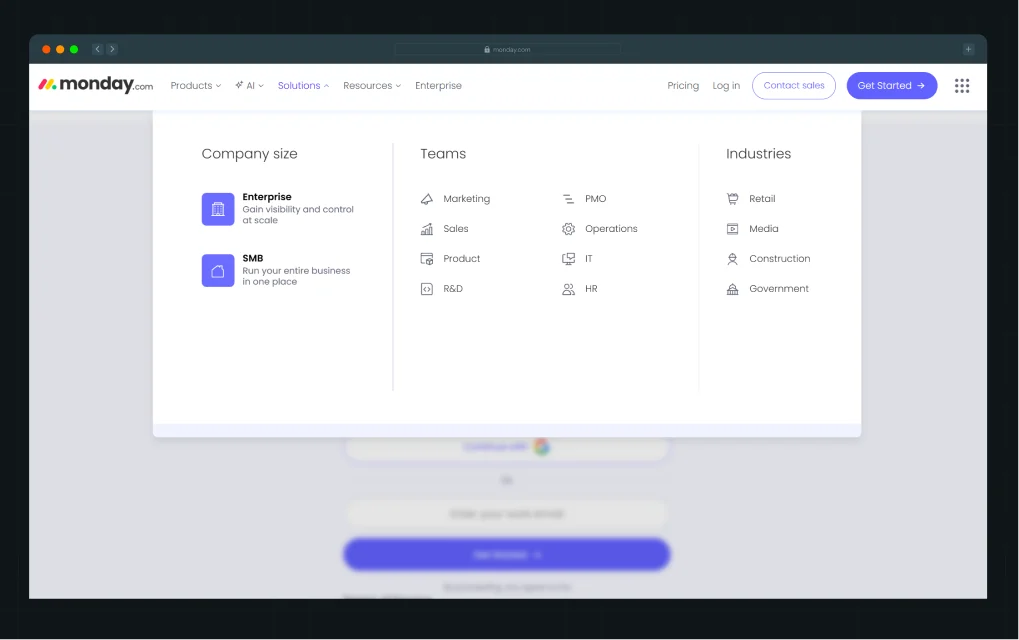Screen dimensions: 1019x640
Task: Click the Contact sales button
Action: (x=793, y=86)
